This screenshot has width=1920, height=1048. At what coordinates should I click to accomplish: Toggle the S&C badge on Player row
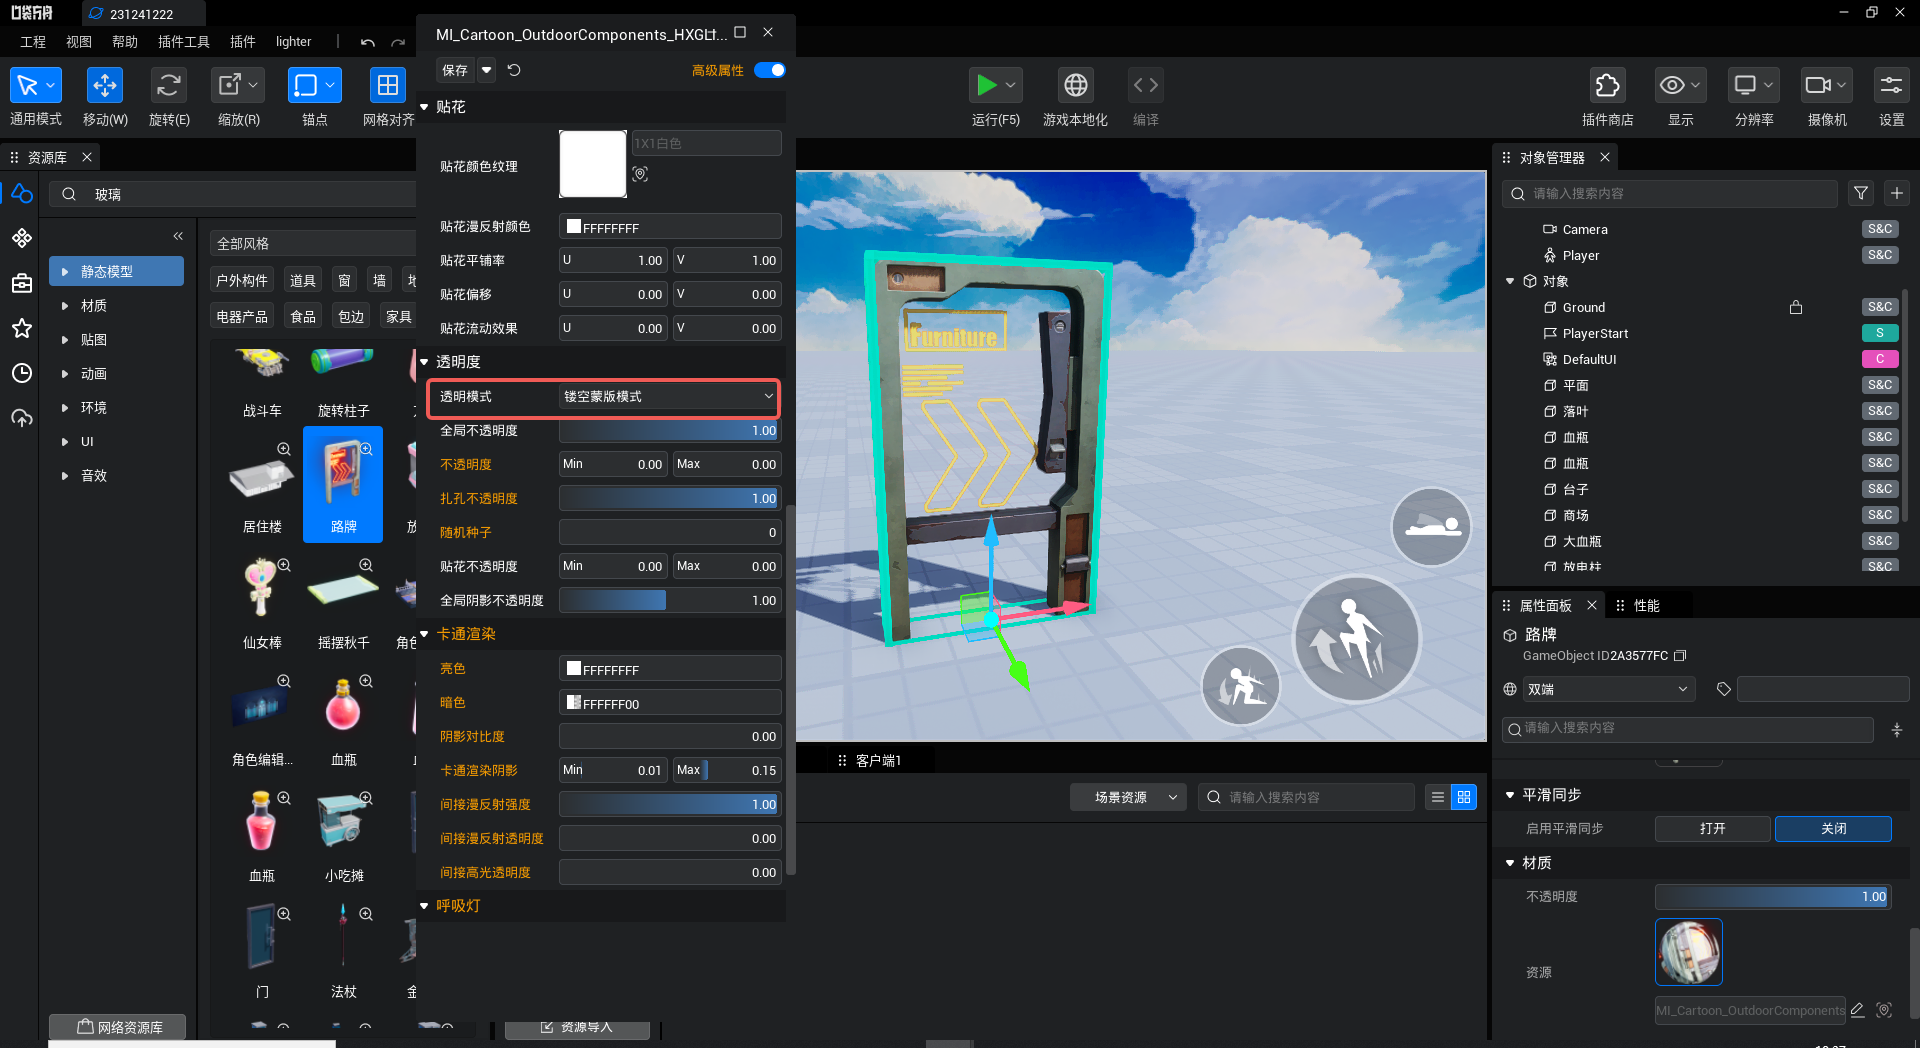[x=1880, y=255]
